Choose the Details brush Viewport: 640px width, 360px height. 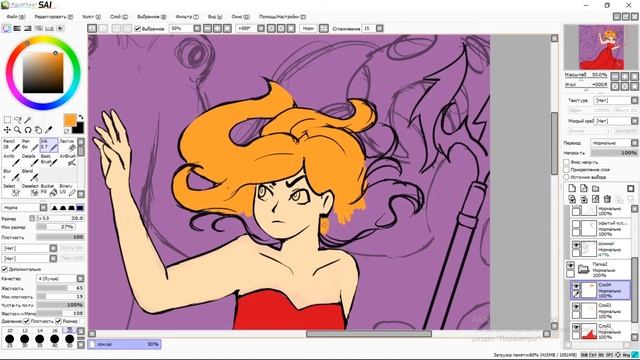click(30, 160)
